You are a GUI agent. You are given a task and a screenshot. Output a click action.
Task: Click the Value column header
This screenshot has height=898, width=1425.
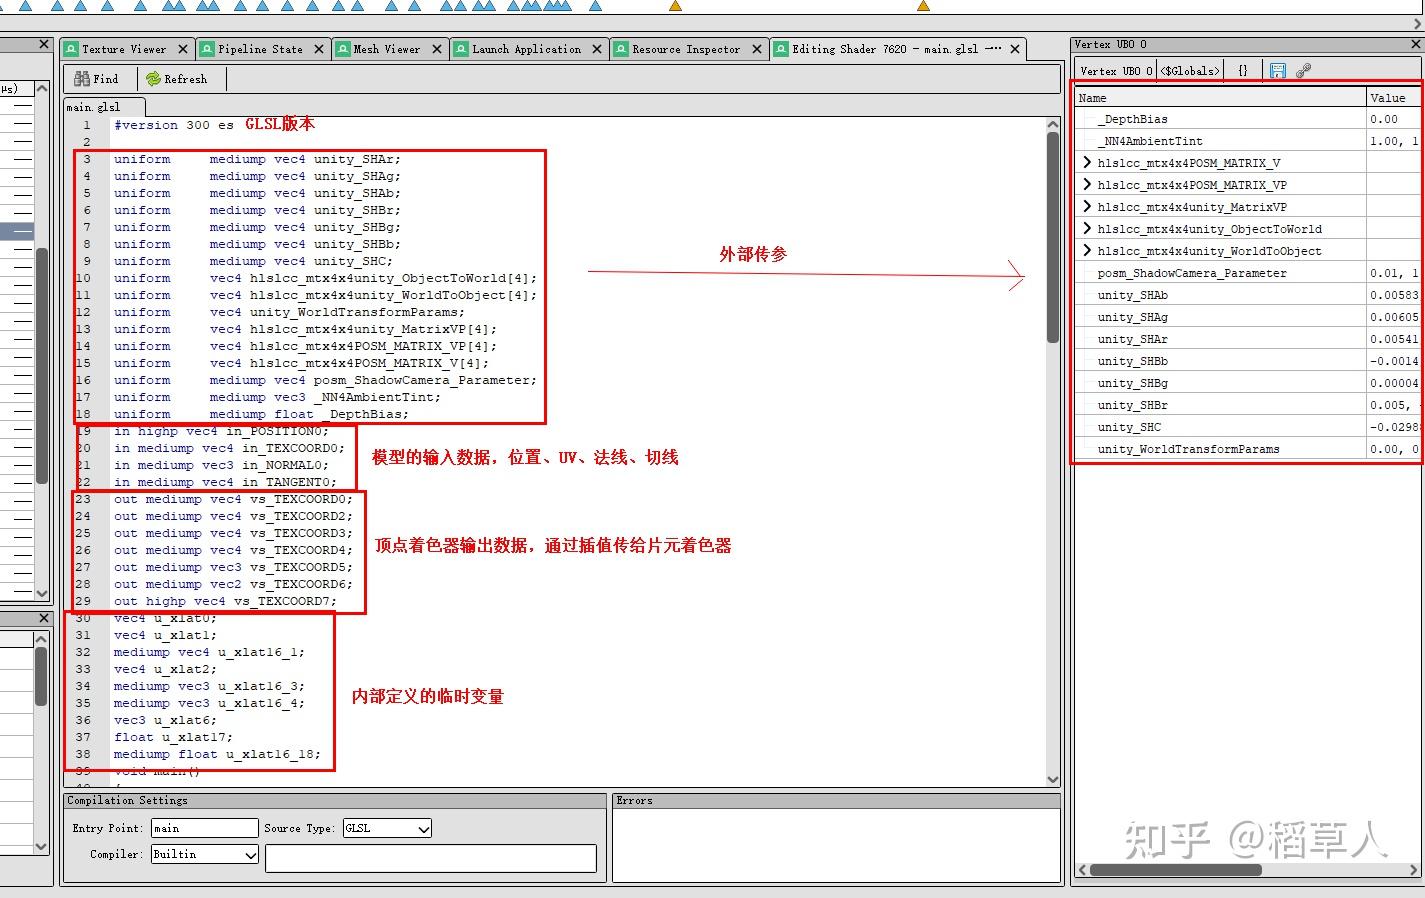point(1393,98)
